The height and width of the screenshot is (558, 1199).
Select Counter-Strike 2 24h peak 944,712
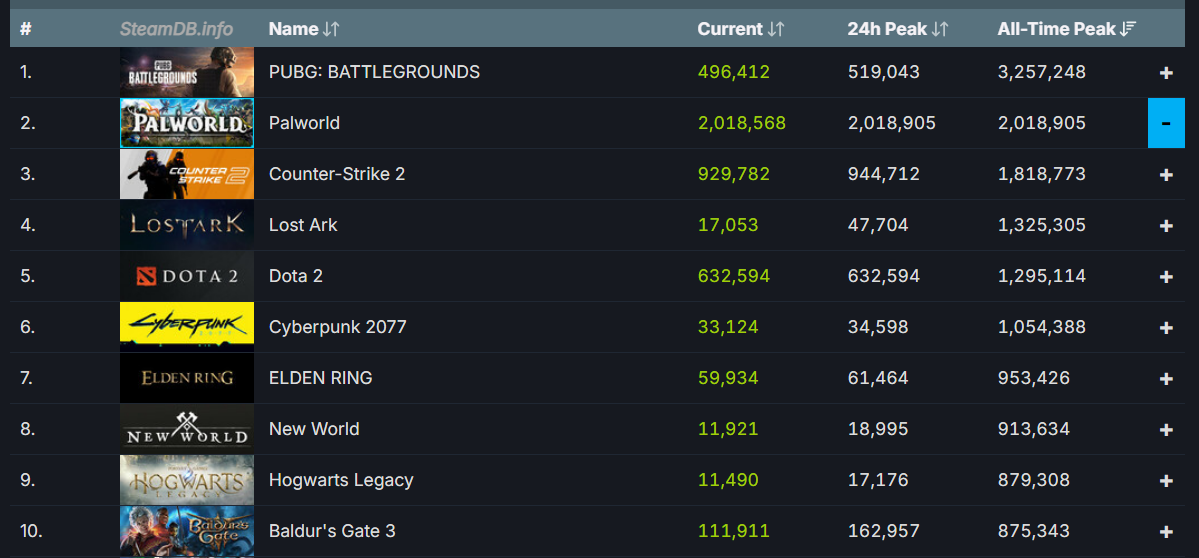pos(884,174)
